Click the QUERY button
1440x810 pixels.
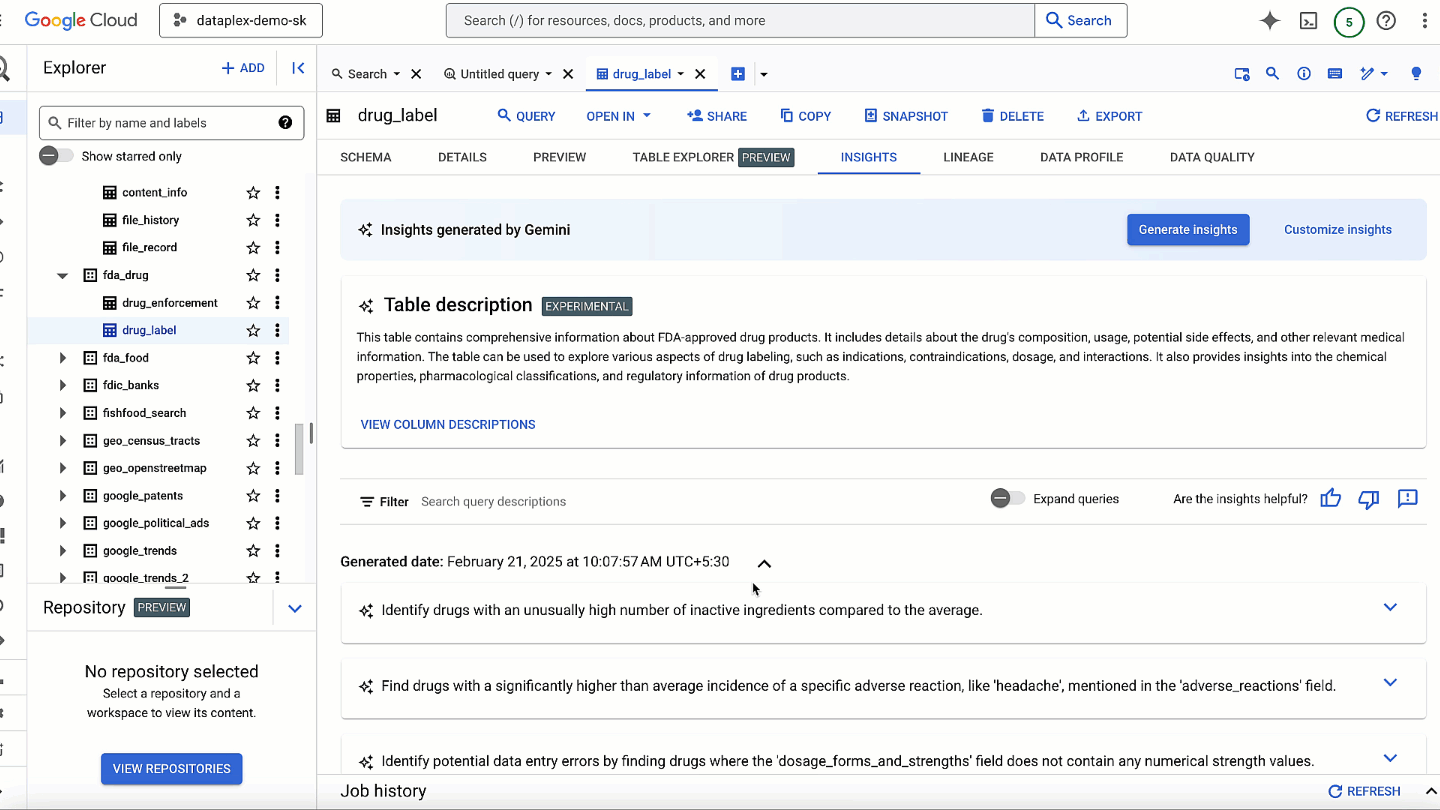pos(526,116)
